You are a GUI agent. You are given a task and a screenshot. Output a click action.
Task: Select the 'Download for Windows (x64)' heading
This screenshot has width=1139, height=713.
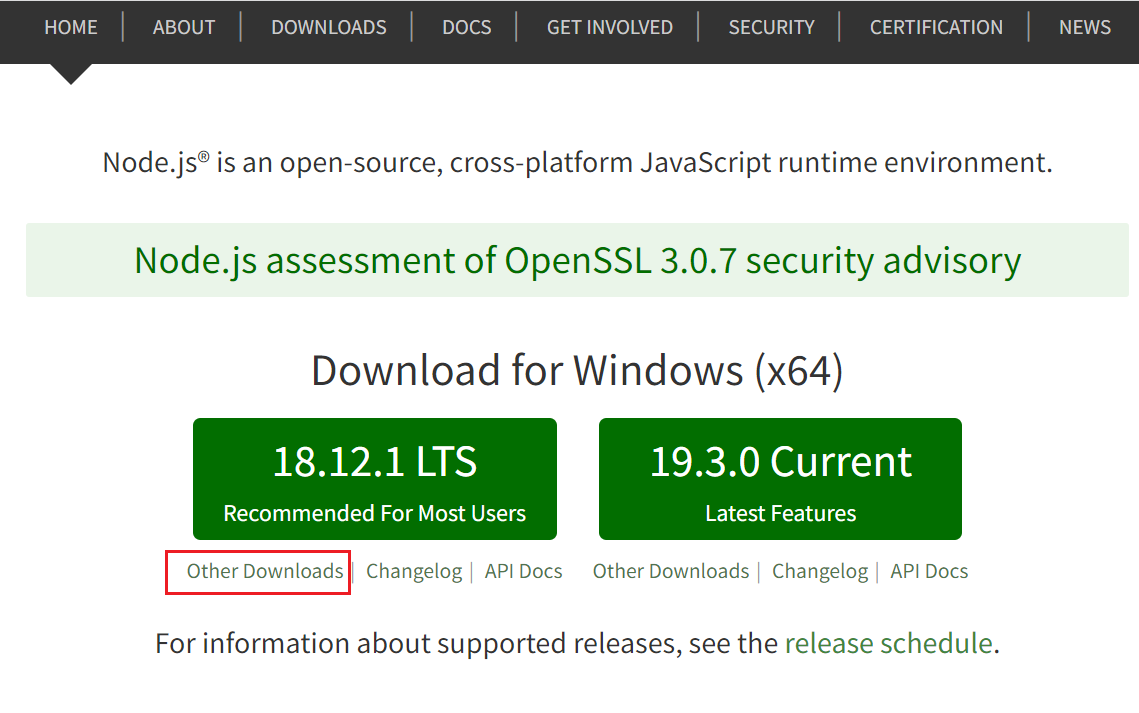577,371
